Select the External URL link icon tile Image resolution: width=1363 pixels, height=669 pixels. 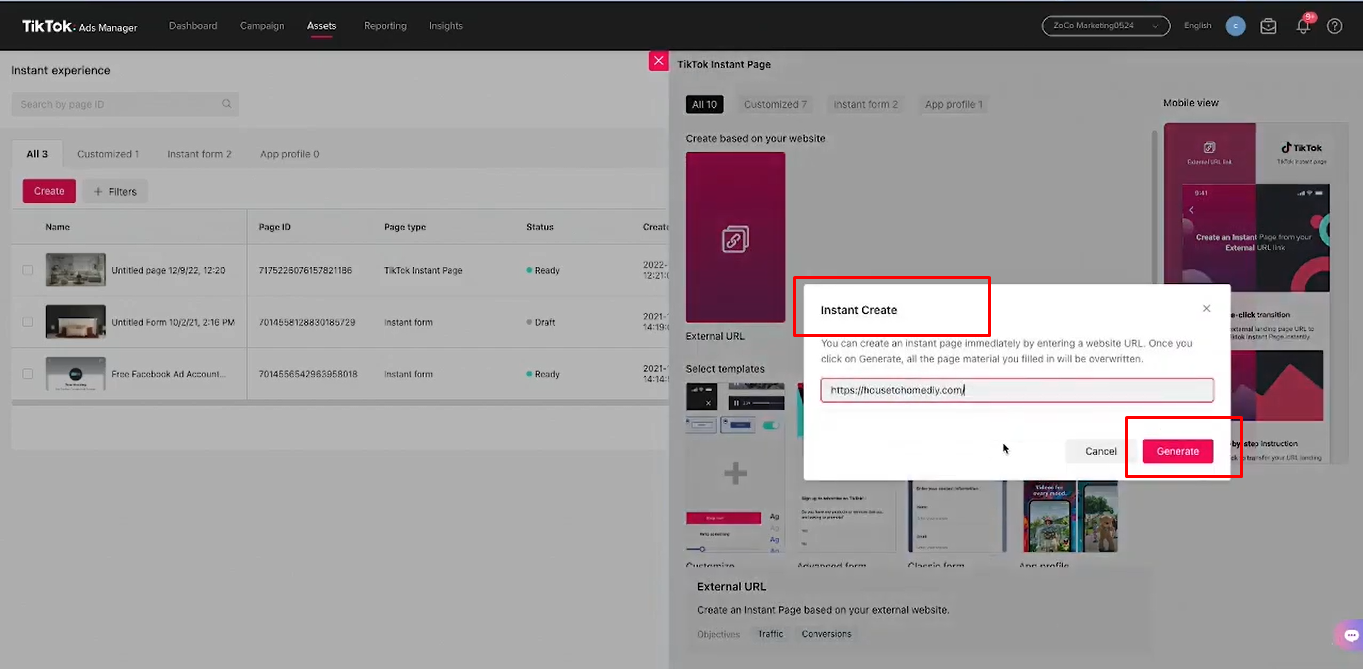click(735, 236)
